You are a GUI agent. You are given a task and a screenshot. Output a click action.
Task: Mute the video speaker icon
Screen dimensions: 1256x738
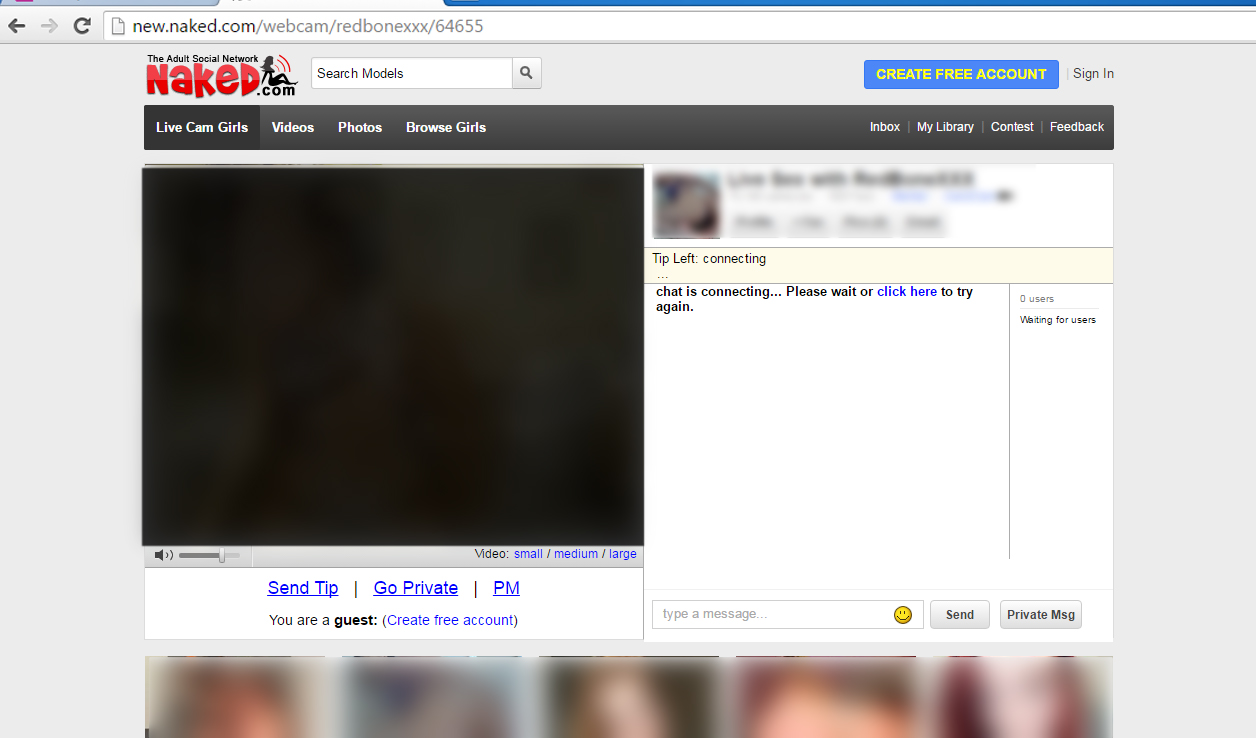tap(163, 555)
